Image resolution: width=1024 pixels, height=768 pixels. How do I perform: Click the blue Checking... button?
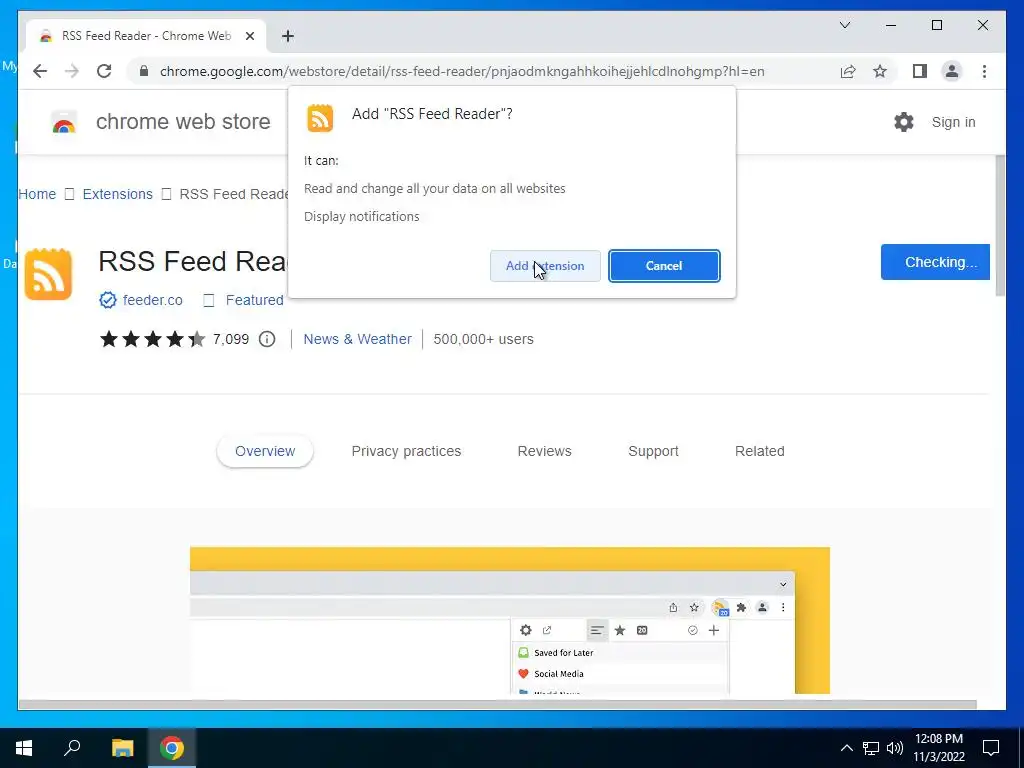[935, 262]
